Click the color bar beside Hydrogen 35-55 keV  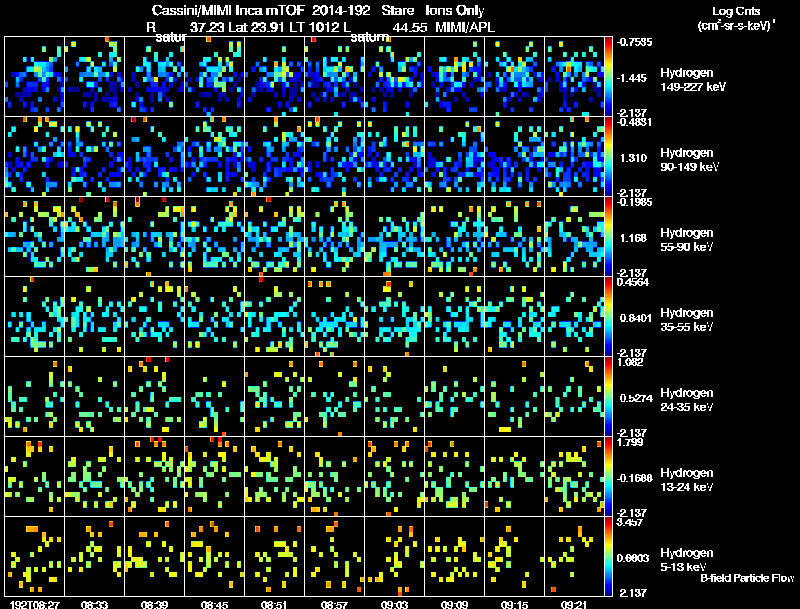608,316
